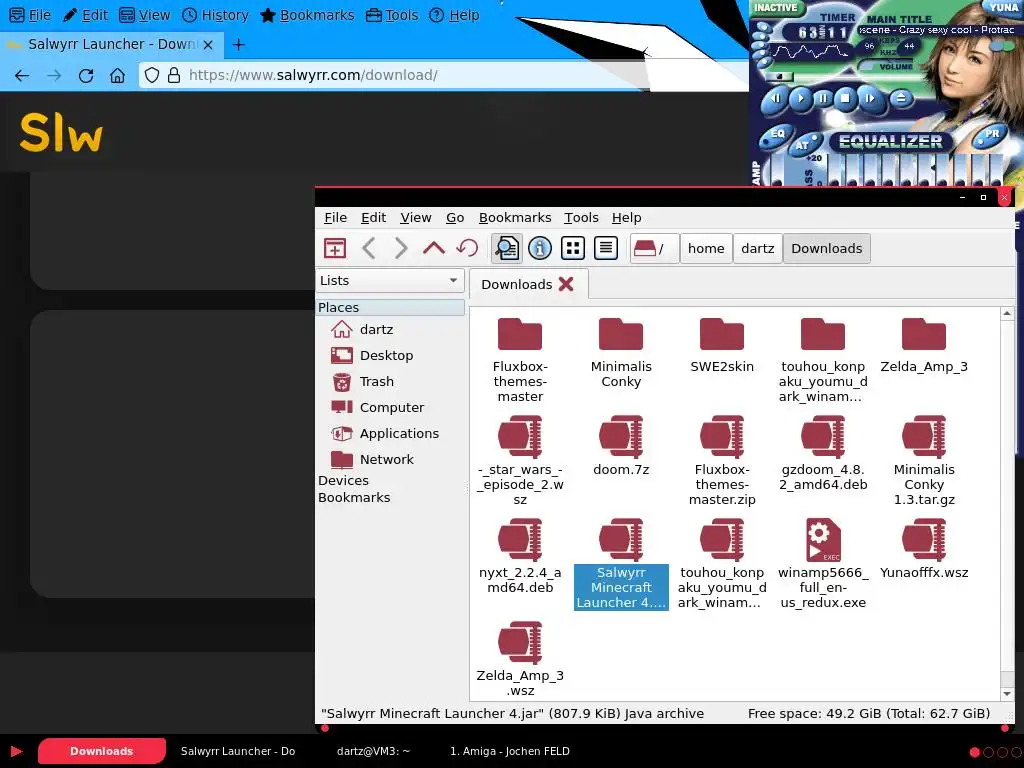Screen dimensions: 1024x768
Task: Open the PR presets button in Winamp equalizer
Action: click(x=991, y=134)
